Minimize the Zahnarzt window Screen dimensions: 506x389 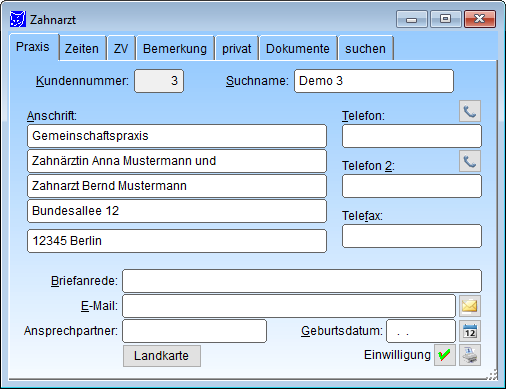pos(412,19)
